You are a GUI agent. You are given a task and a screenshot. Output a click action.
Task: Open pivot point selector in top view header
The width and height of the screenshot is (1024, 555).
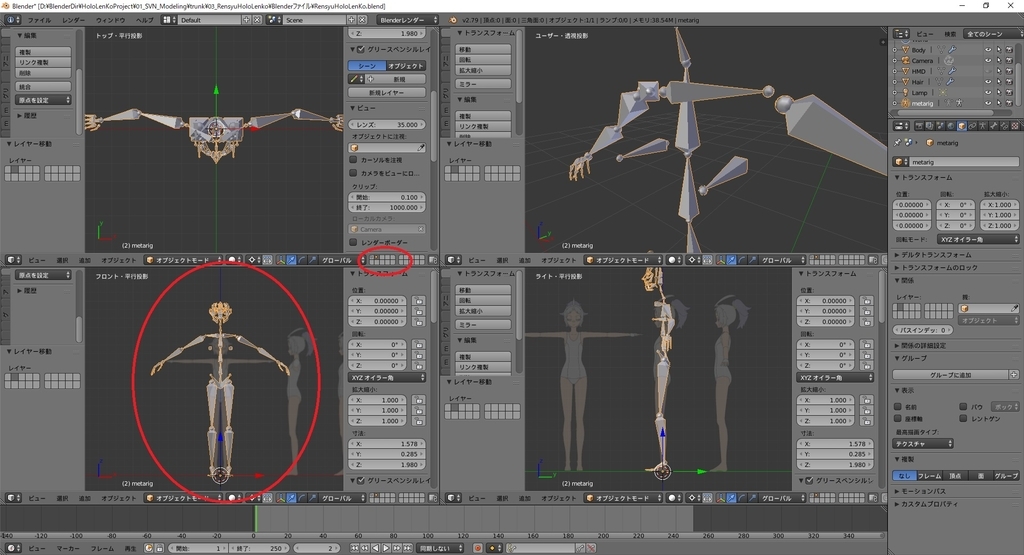pyautogui.click(x=253, y=260)
